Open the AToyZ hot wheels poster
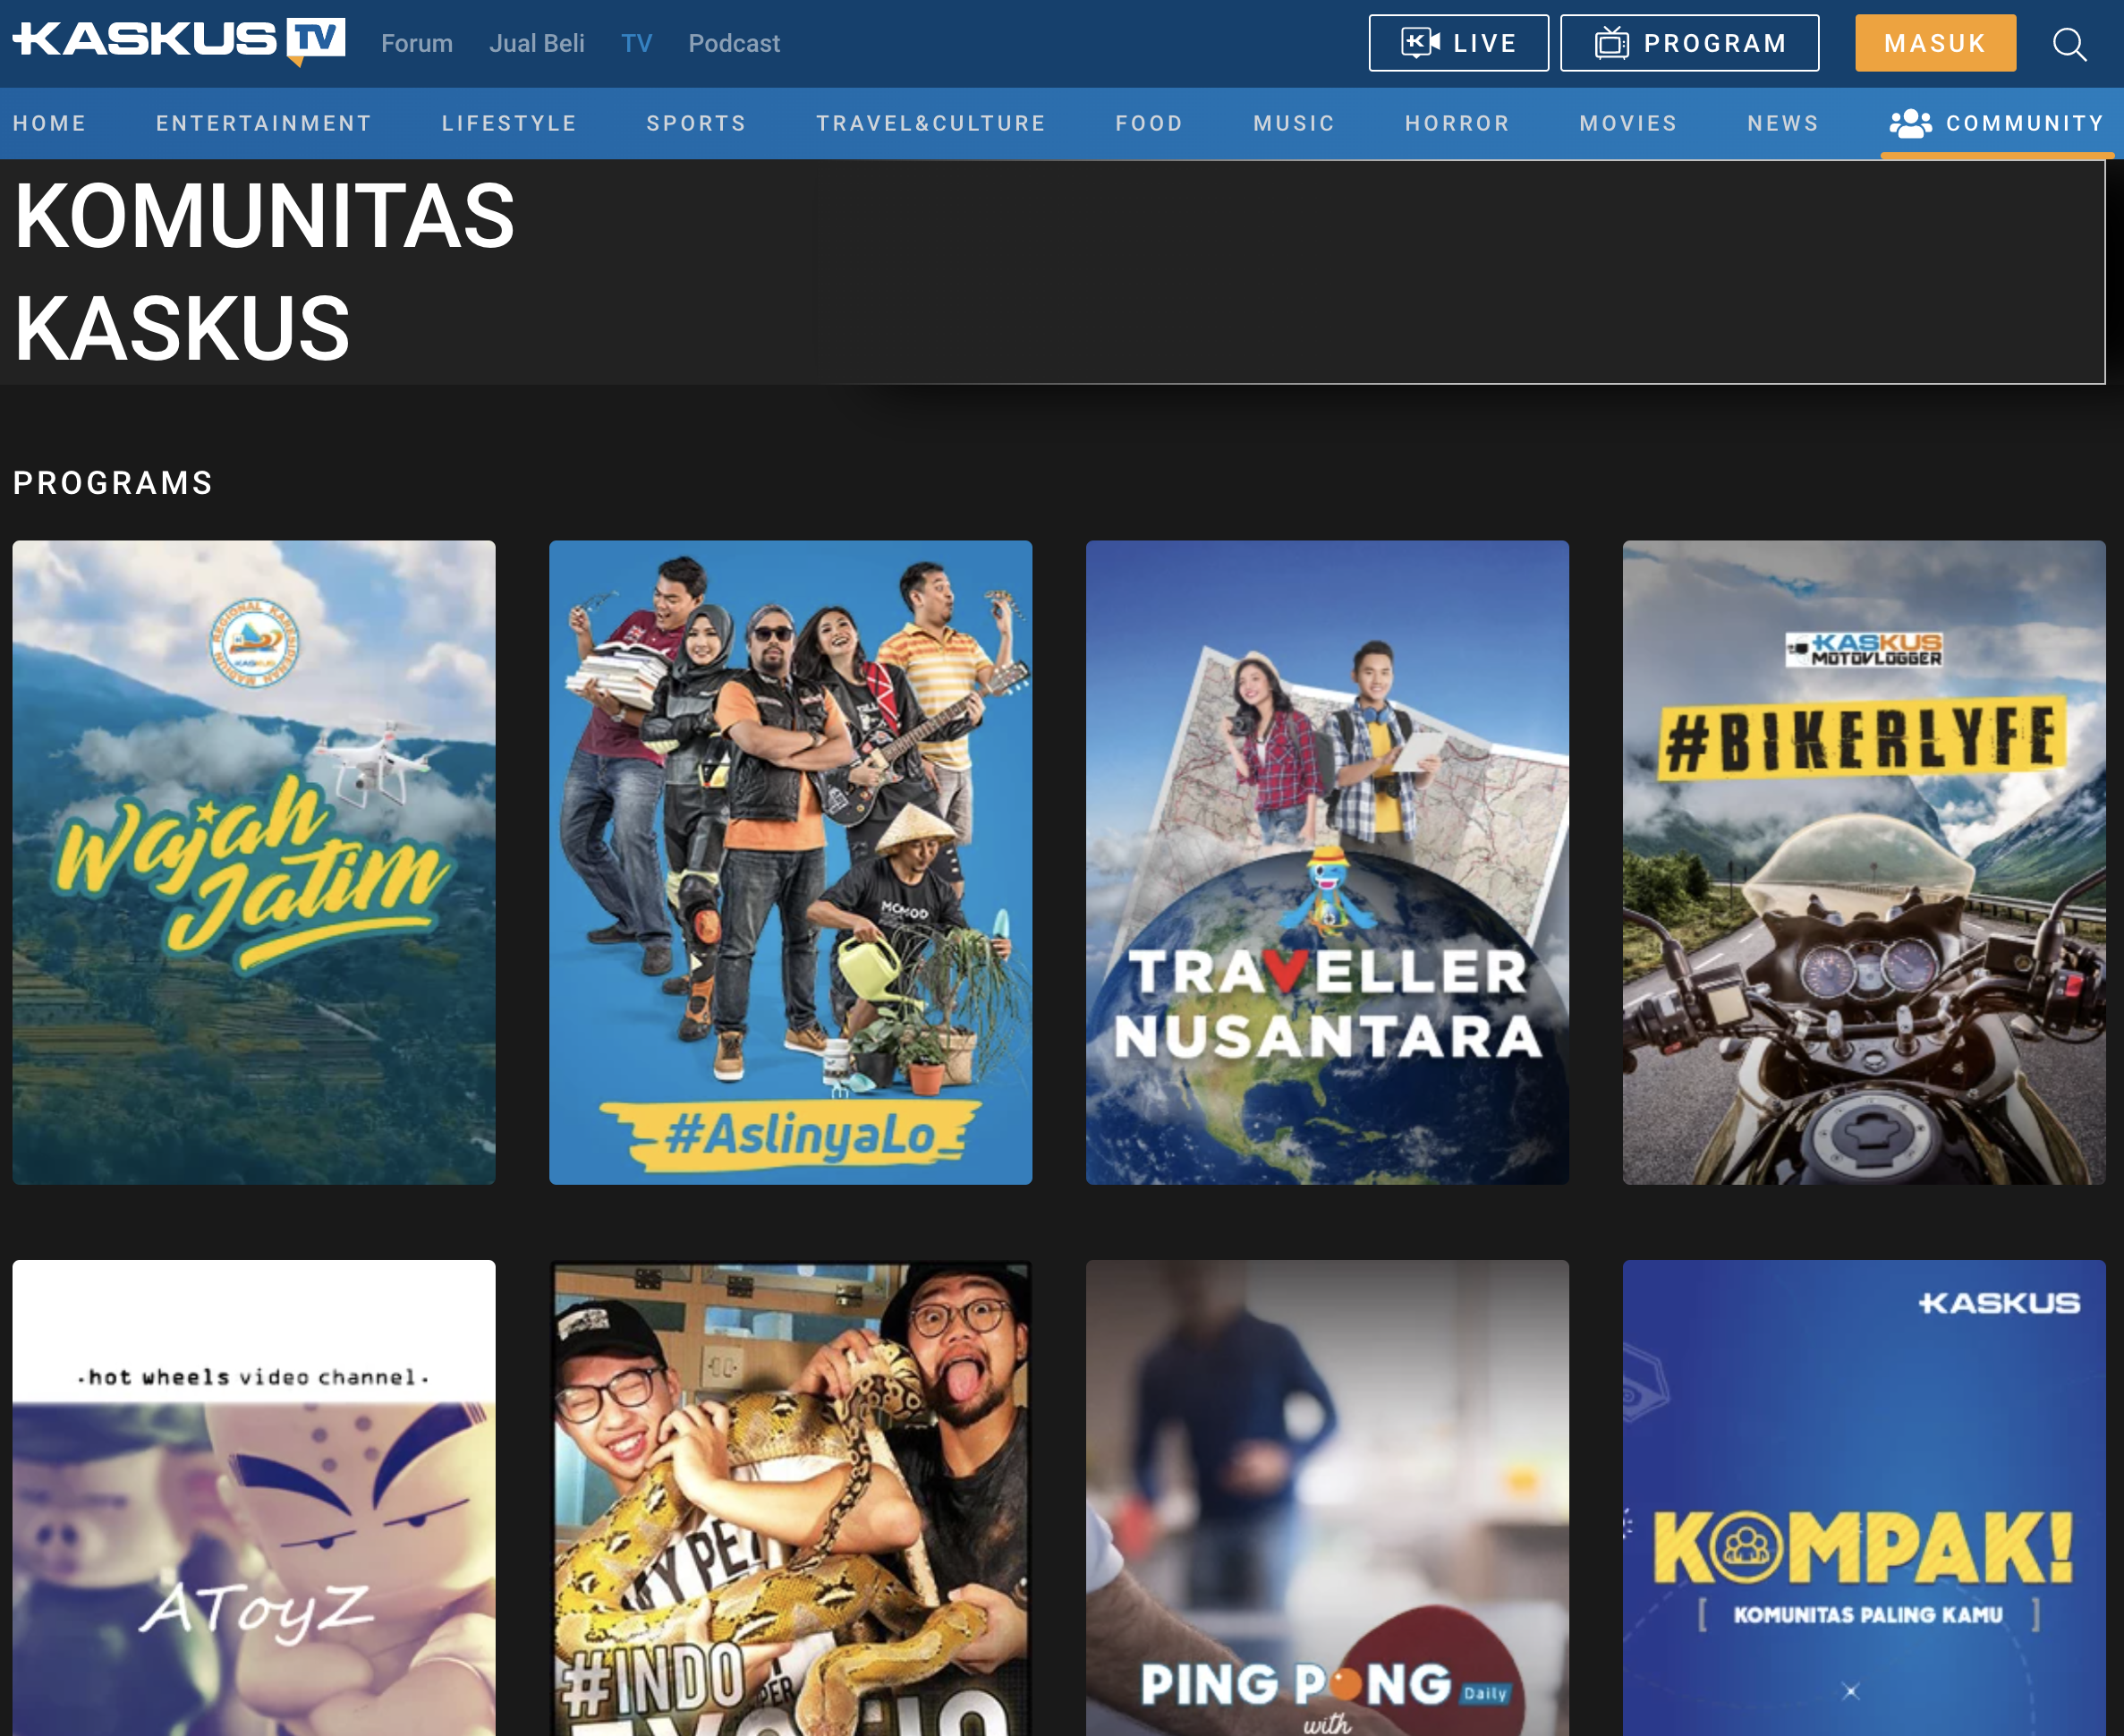Screen dimensions: 2124x1736 pos(254,1497)
